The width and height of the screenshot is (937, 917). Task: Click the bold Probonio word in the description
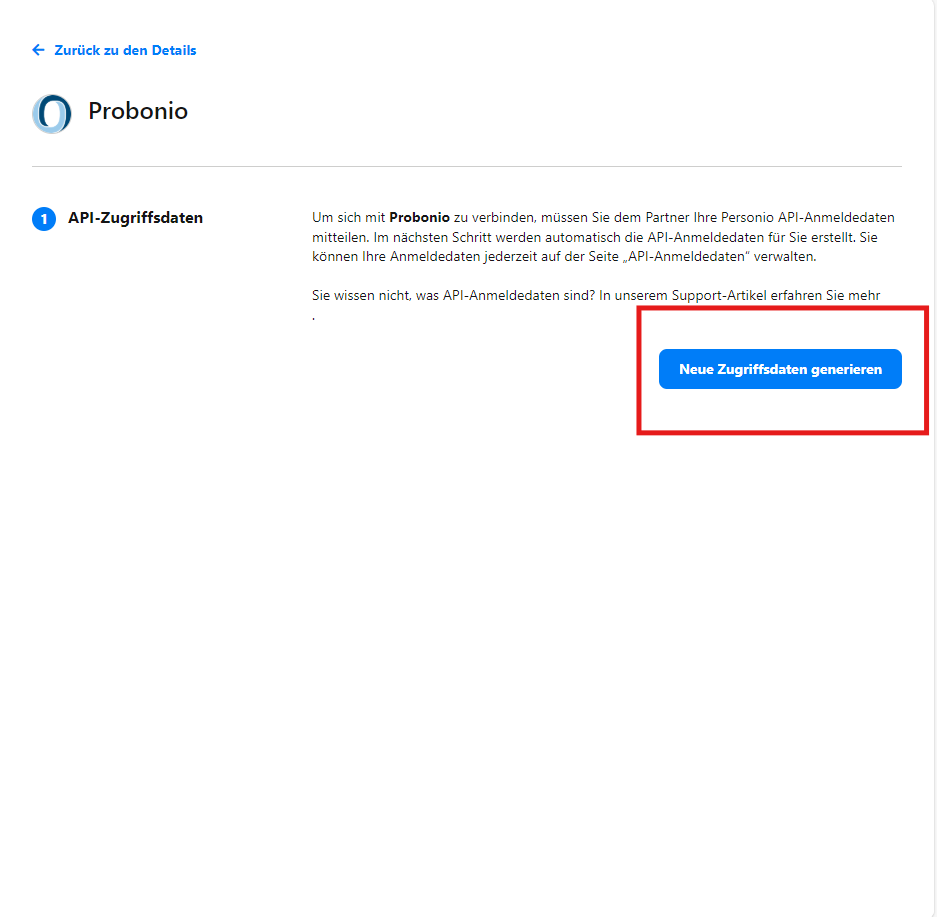tap(419, 217)
